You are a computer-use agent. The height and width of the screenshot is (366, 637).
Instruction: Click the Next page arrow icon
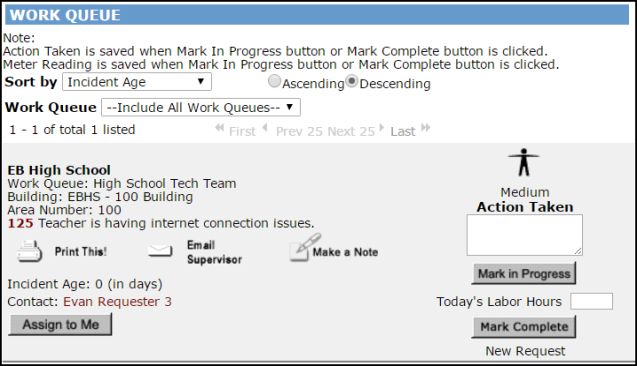pos(381,128)
